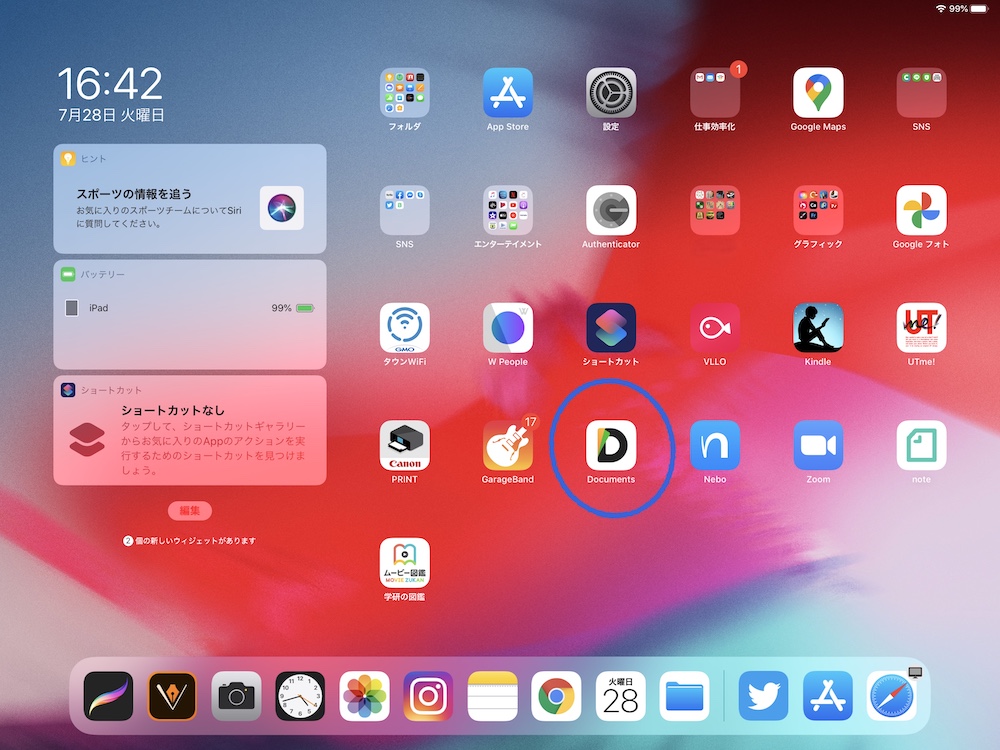Tap the date 7月28日 火曜日
The image size is (1000, 750).
click(112, 115)
